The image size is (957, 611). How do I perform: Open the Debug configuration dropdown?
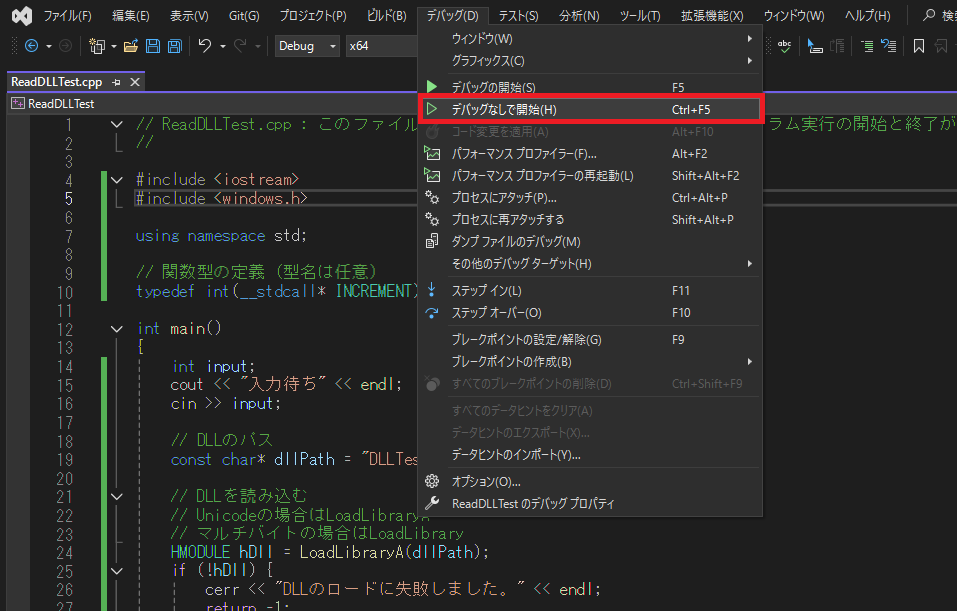(x=306, y=46)
